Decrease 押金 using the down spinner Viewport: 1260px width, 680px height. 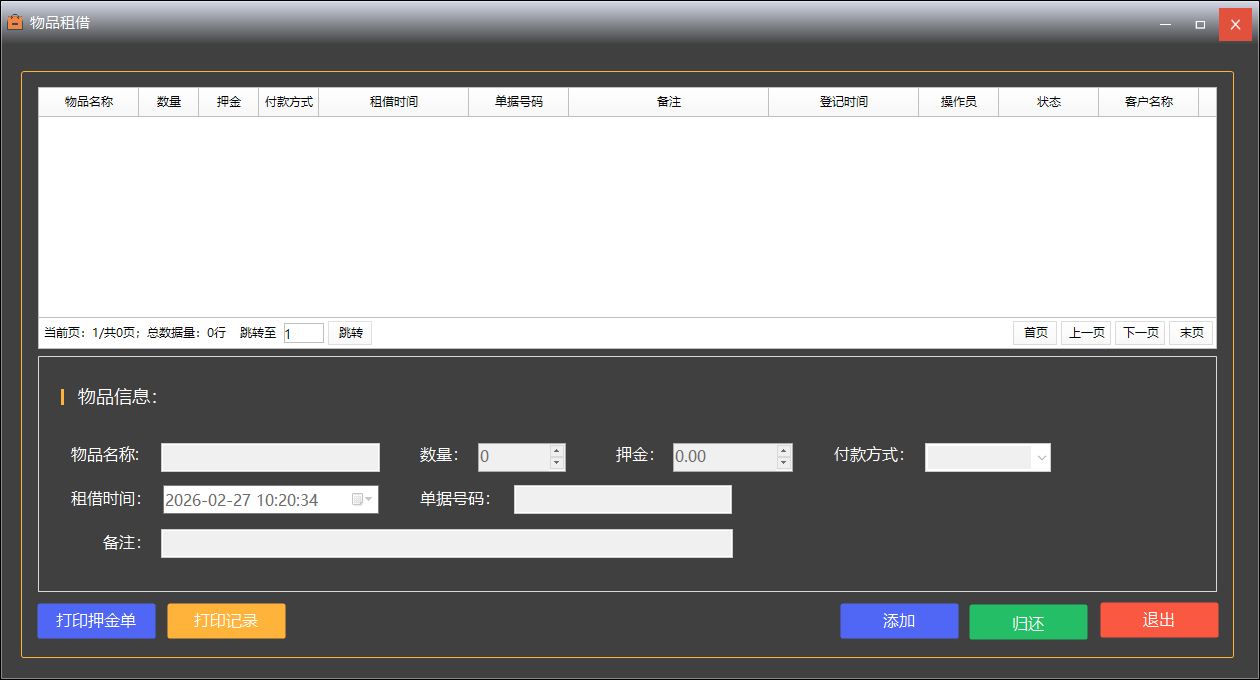point(784,463)
